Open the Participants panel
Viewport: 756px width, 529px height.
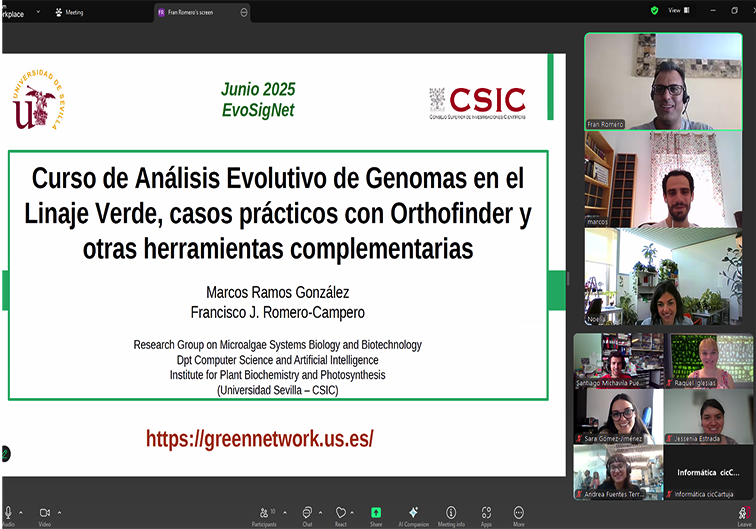click(x=263, y=512)
